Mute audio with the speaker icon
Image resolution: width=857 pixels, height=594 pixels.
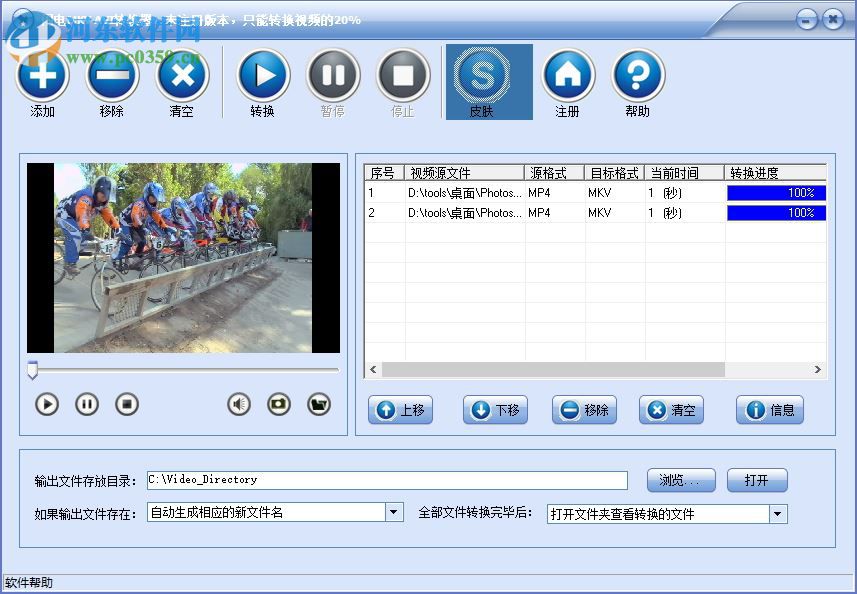coord(238,403)
